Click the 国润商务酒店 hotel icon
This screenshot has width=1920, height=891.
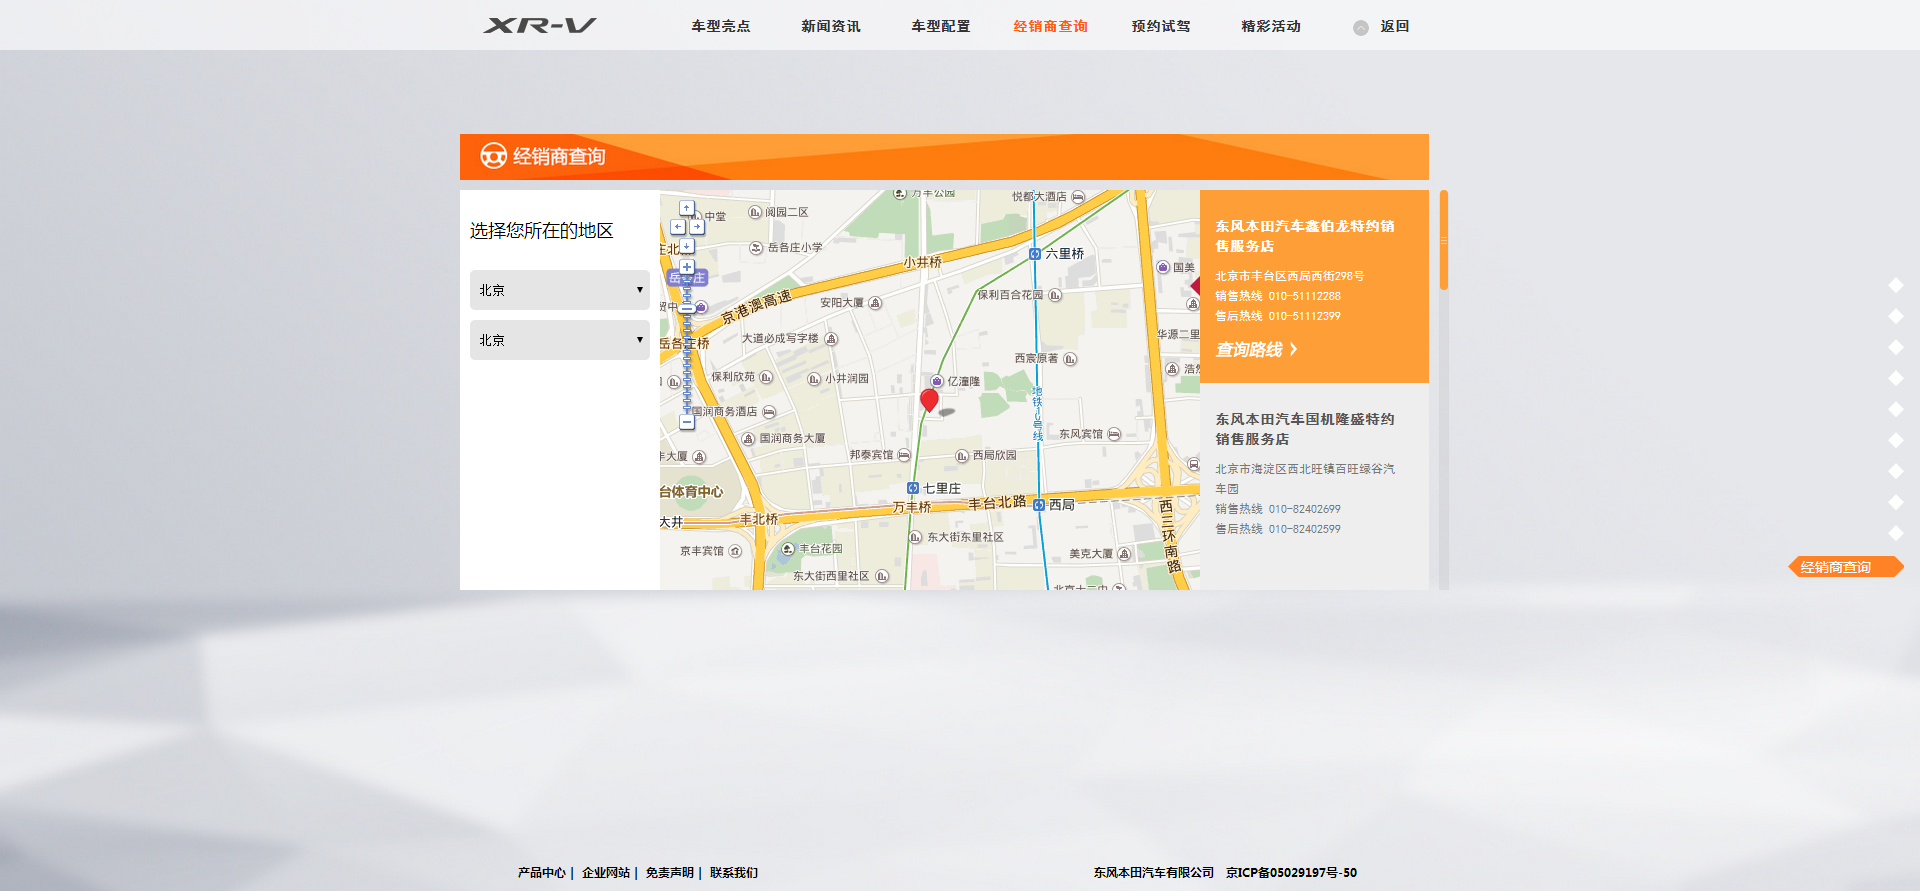769,412
